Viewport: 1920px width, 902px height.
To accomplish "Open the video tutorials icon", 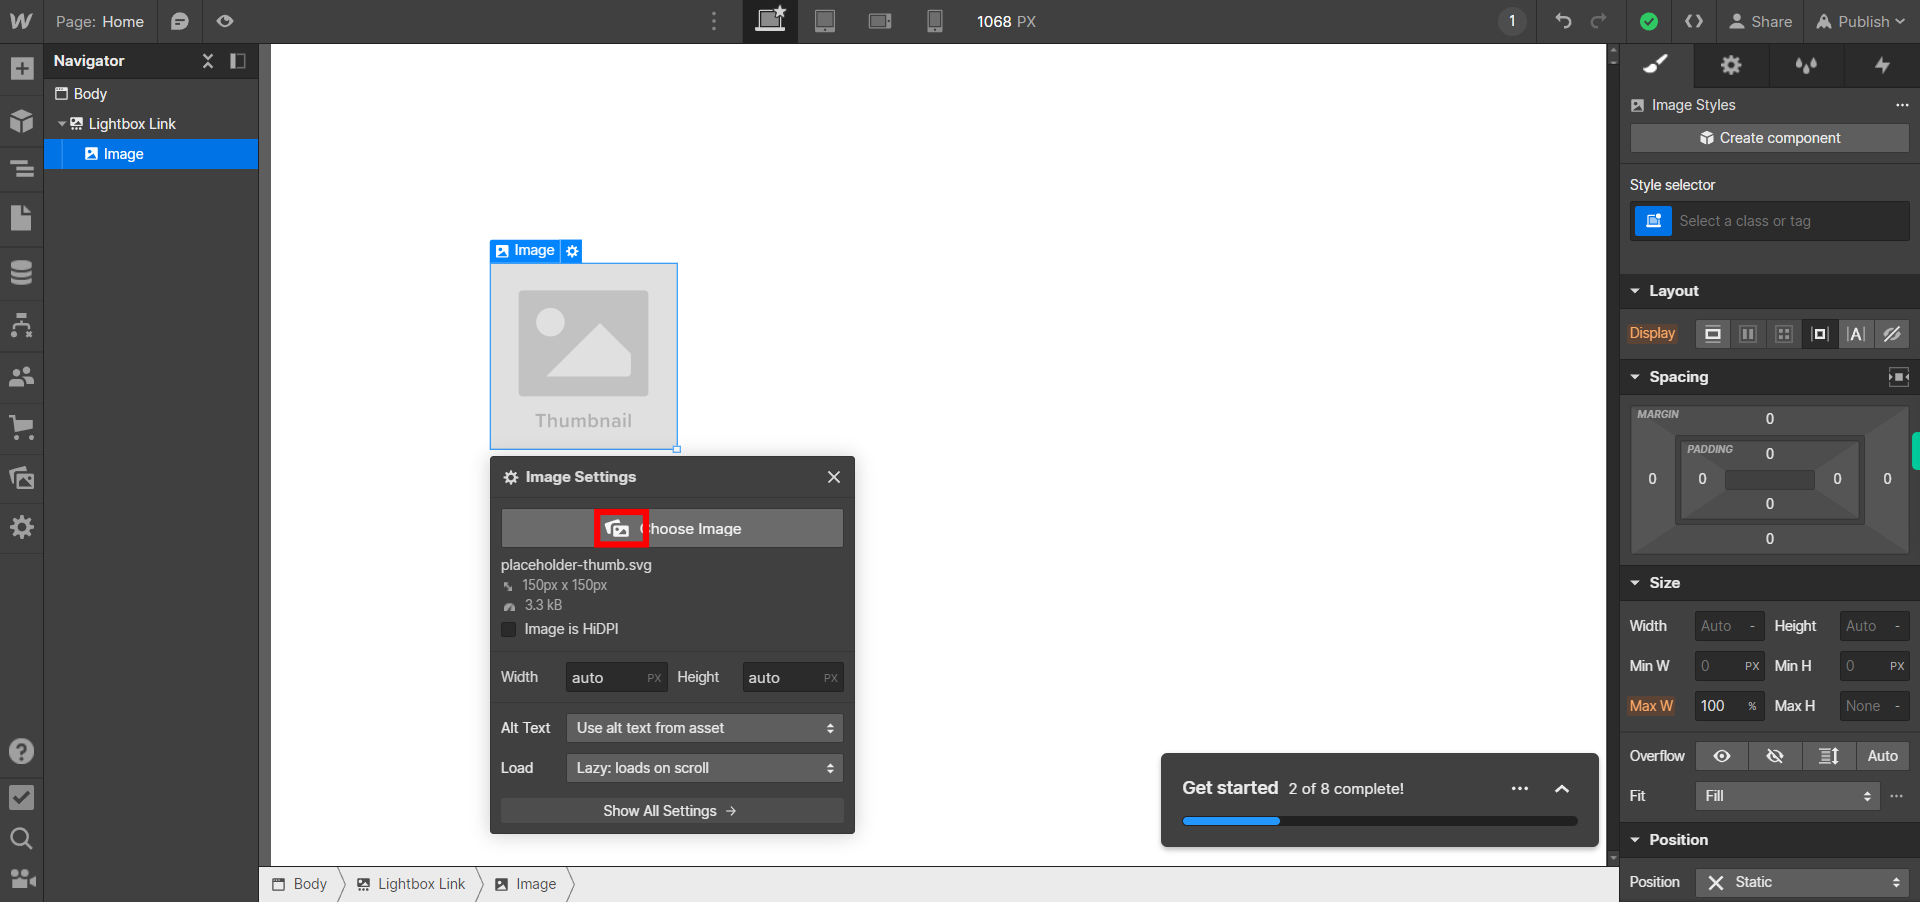I will click(x=21, y=879).
